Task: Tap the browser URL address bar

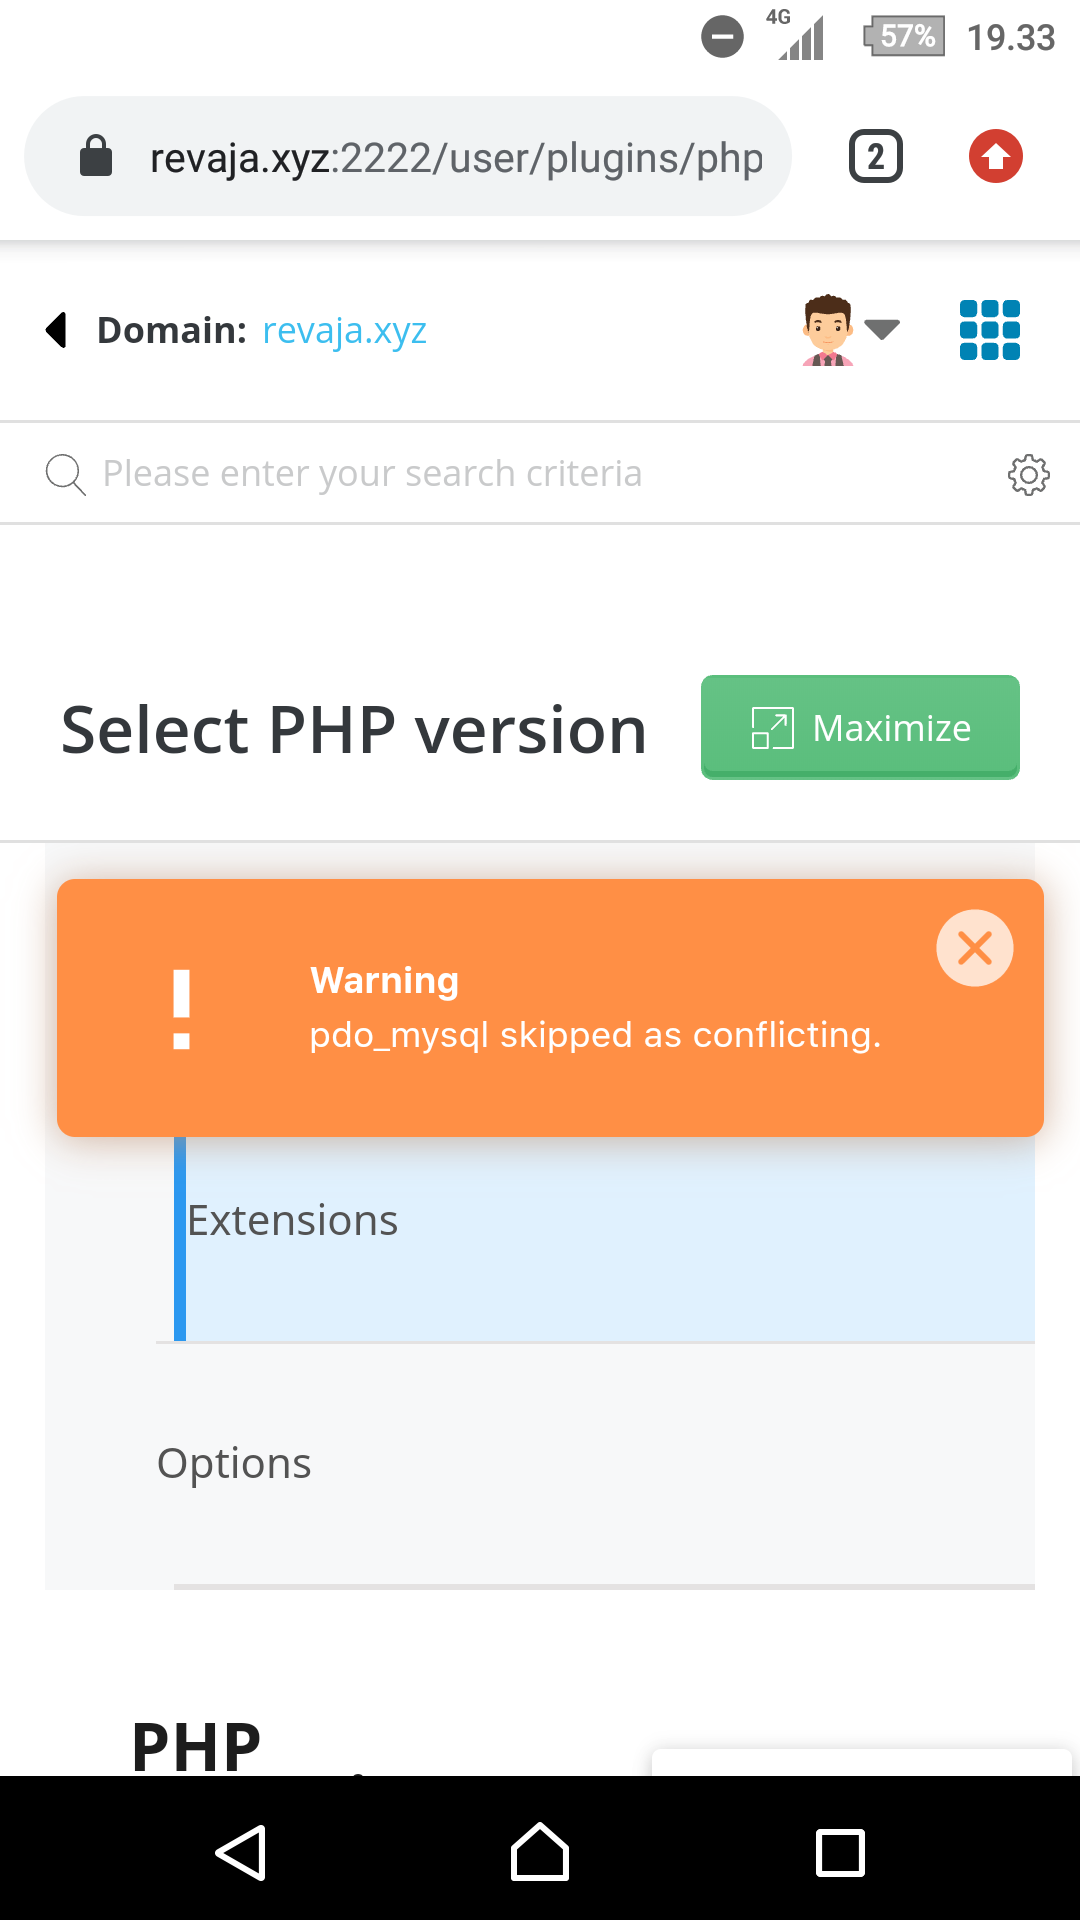Action: [x=456, y=157]
